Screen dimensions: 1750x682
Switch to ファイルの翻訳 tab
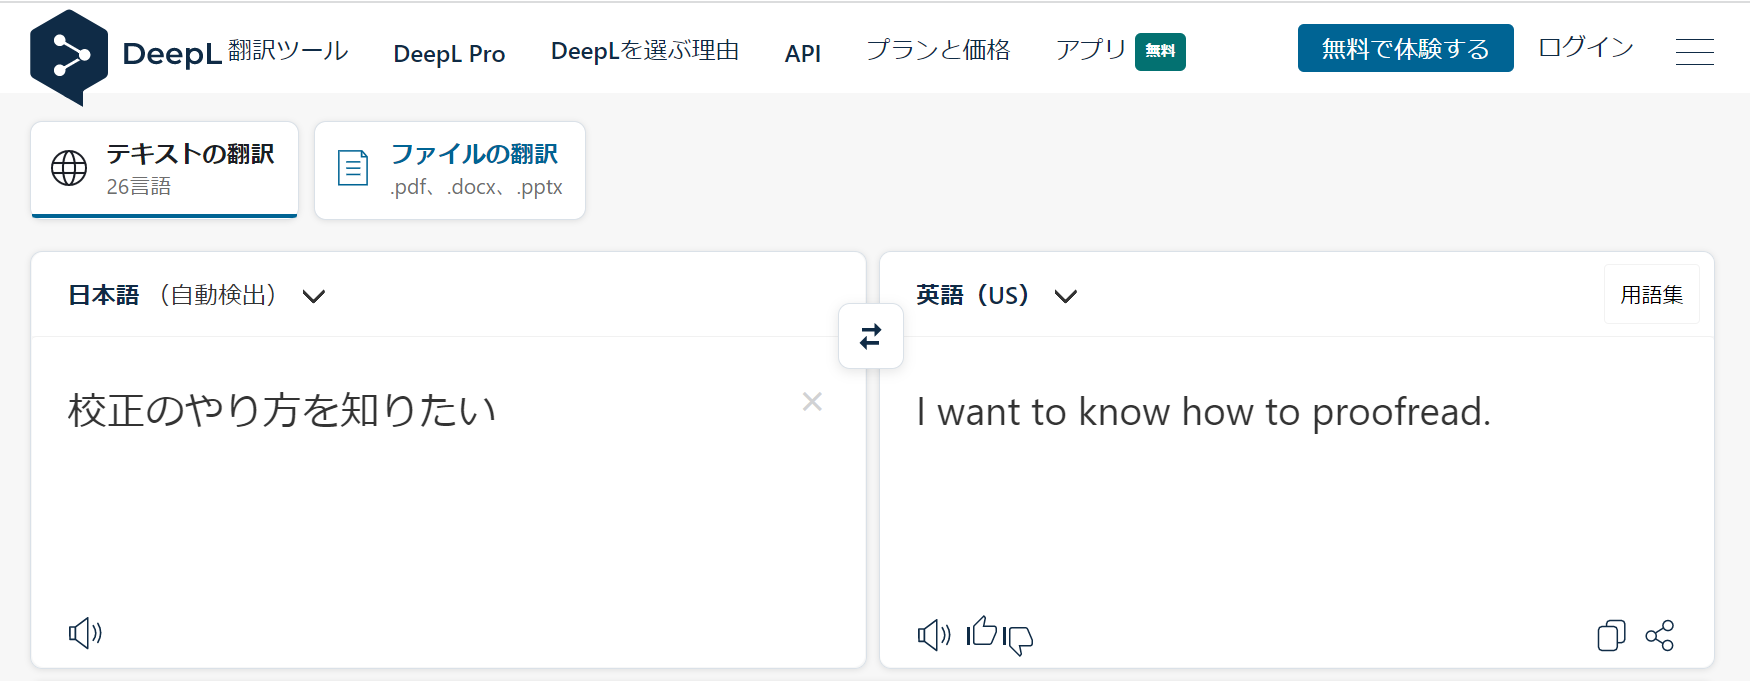click(450, 170)
